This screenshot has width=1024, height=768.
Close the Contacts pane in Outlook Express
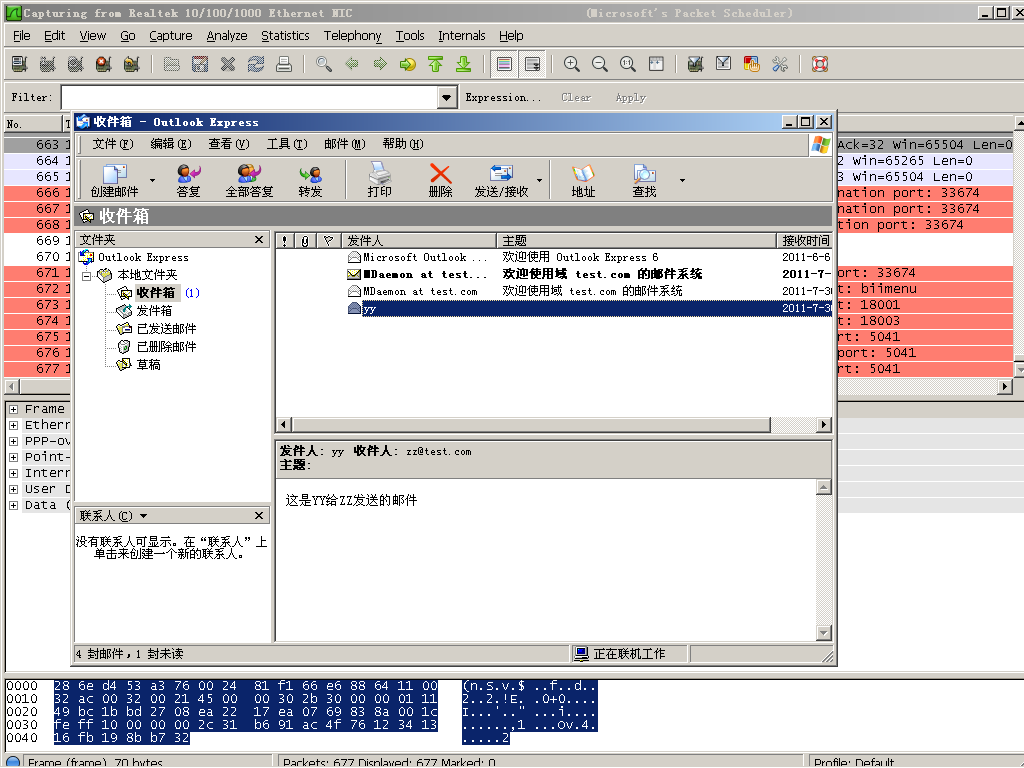[259, 516]
